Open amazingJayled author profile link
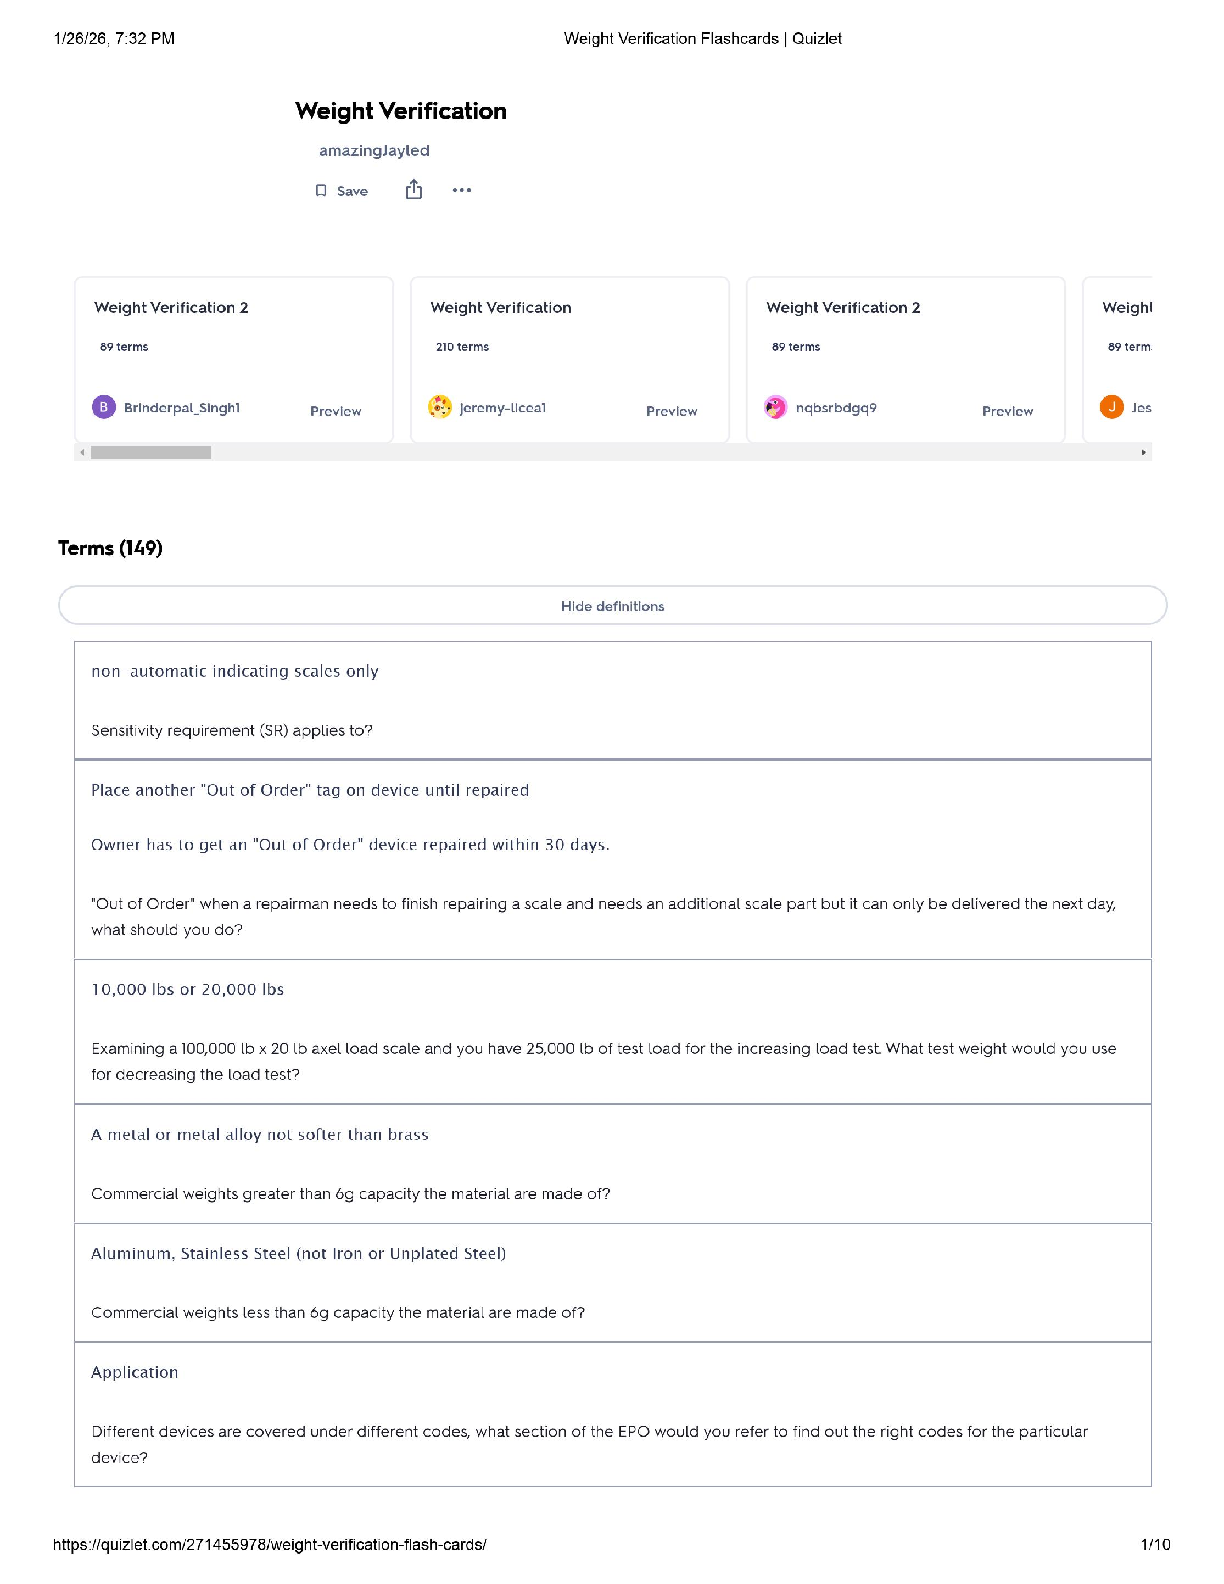The width and height of the screenshot is (1224, 1584). 374,151
